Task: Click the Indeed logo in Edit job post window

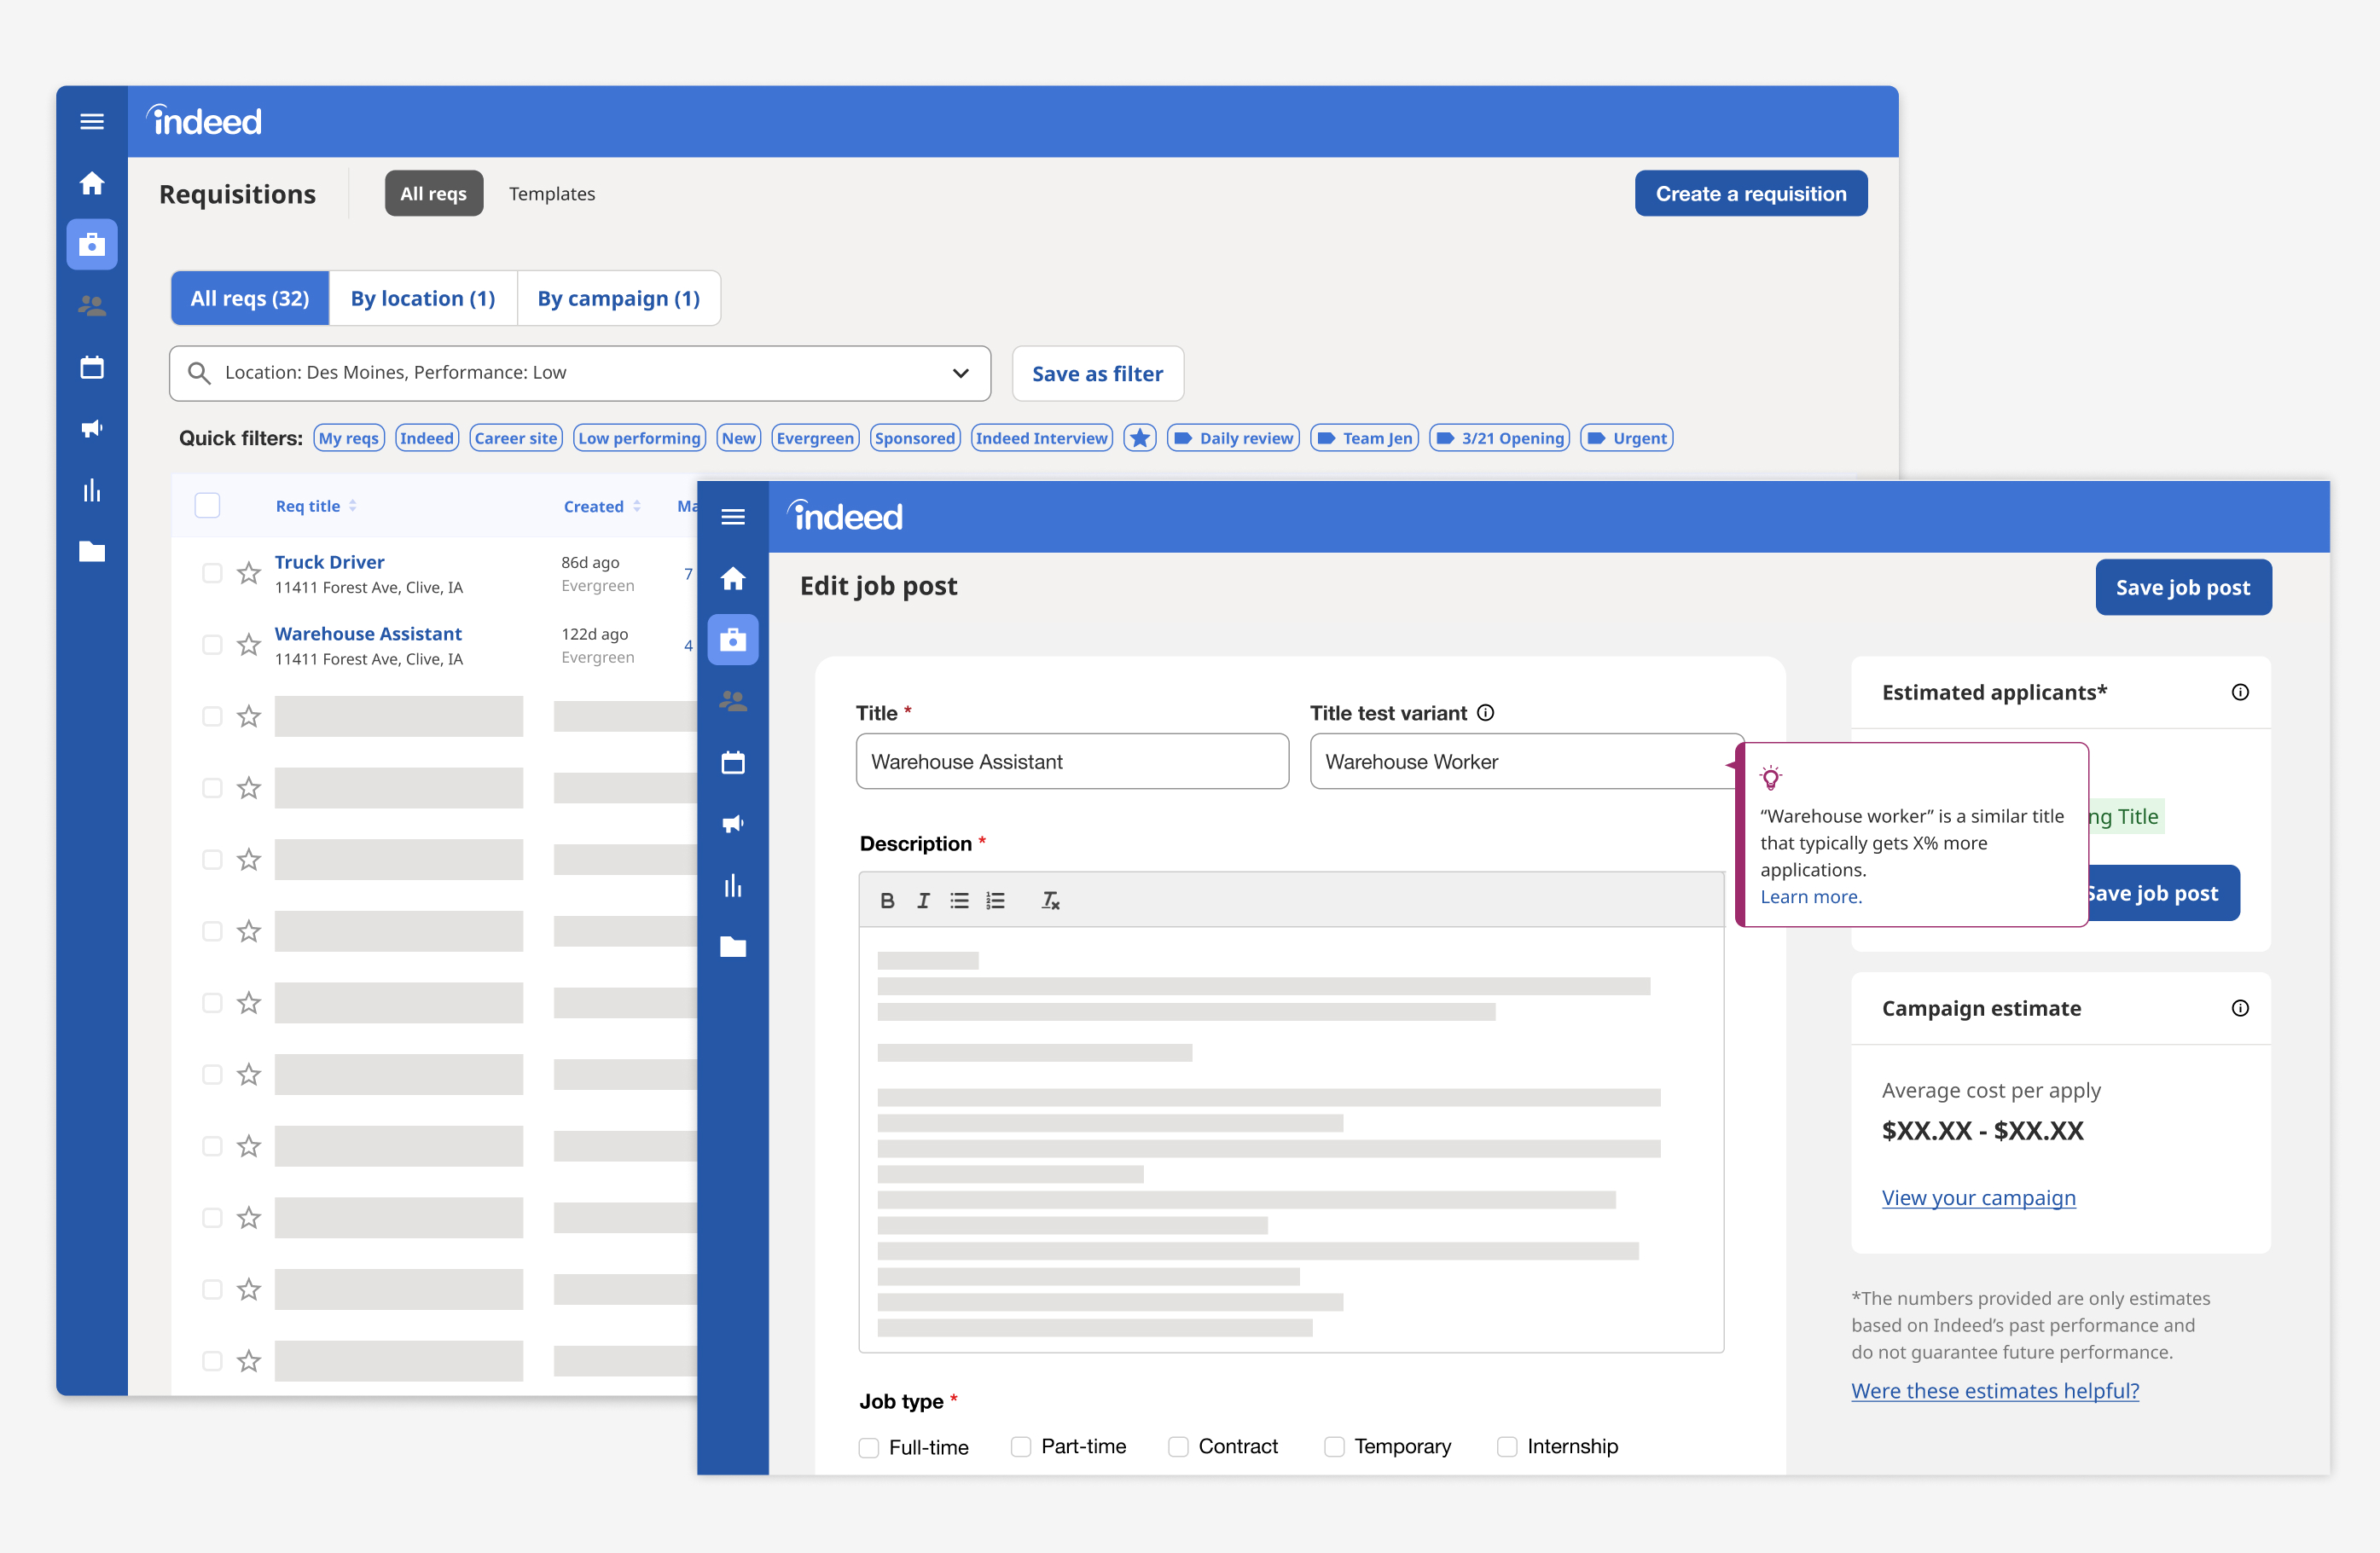Action: click(845, 516)
